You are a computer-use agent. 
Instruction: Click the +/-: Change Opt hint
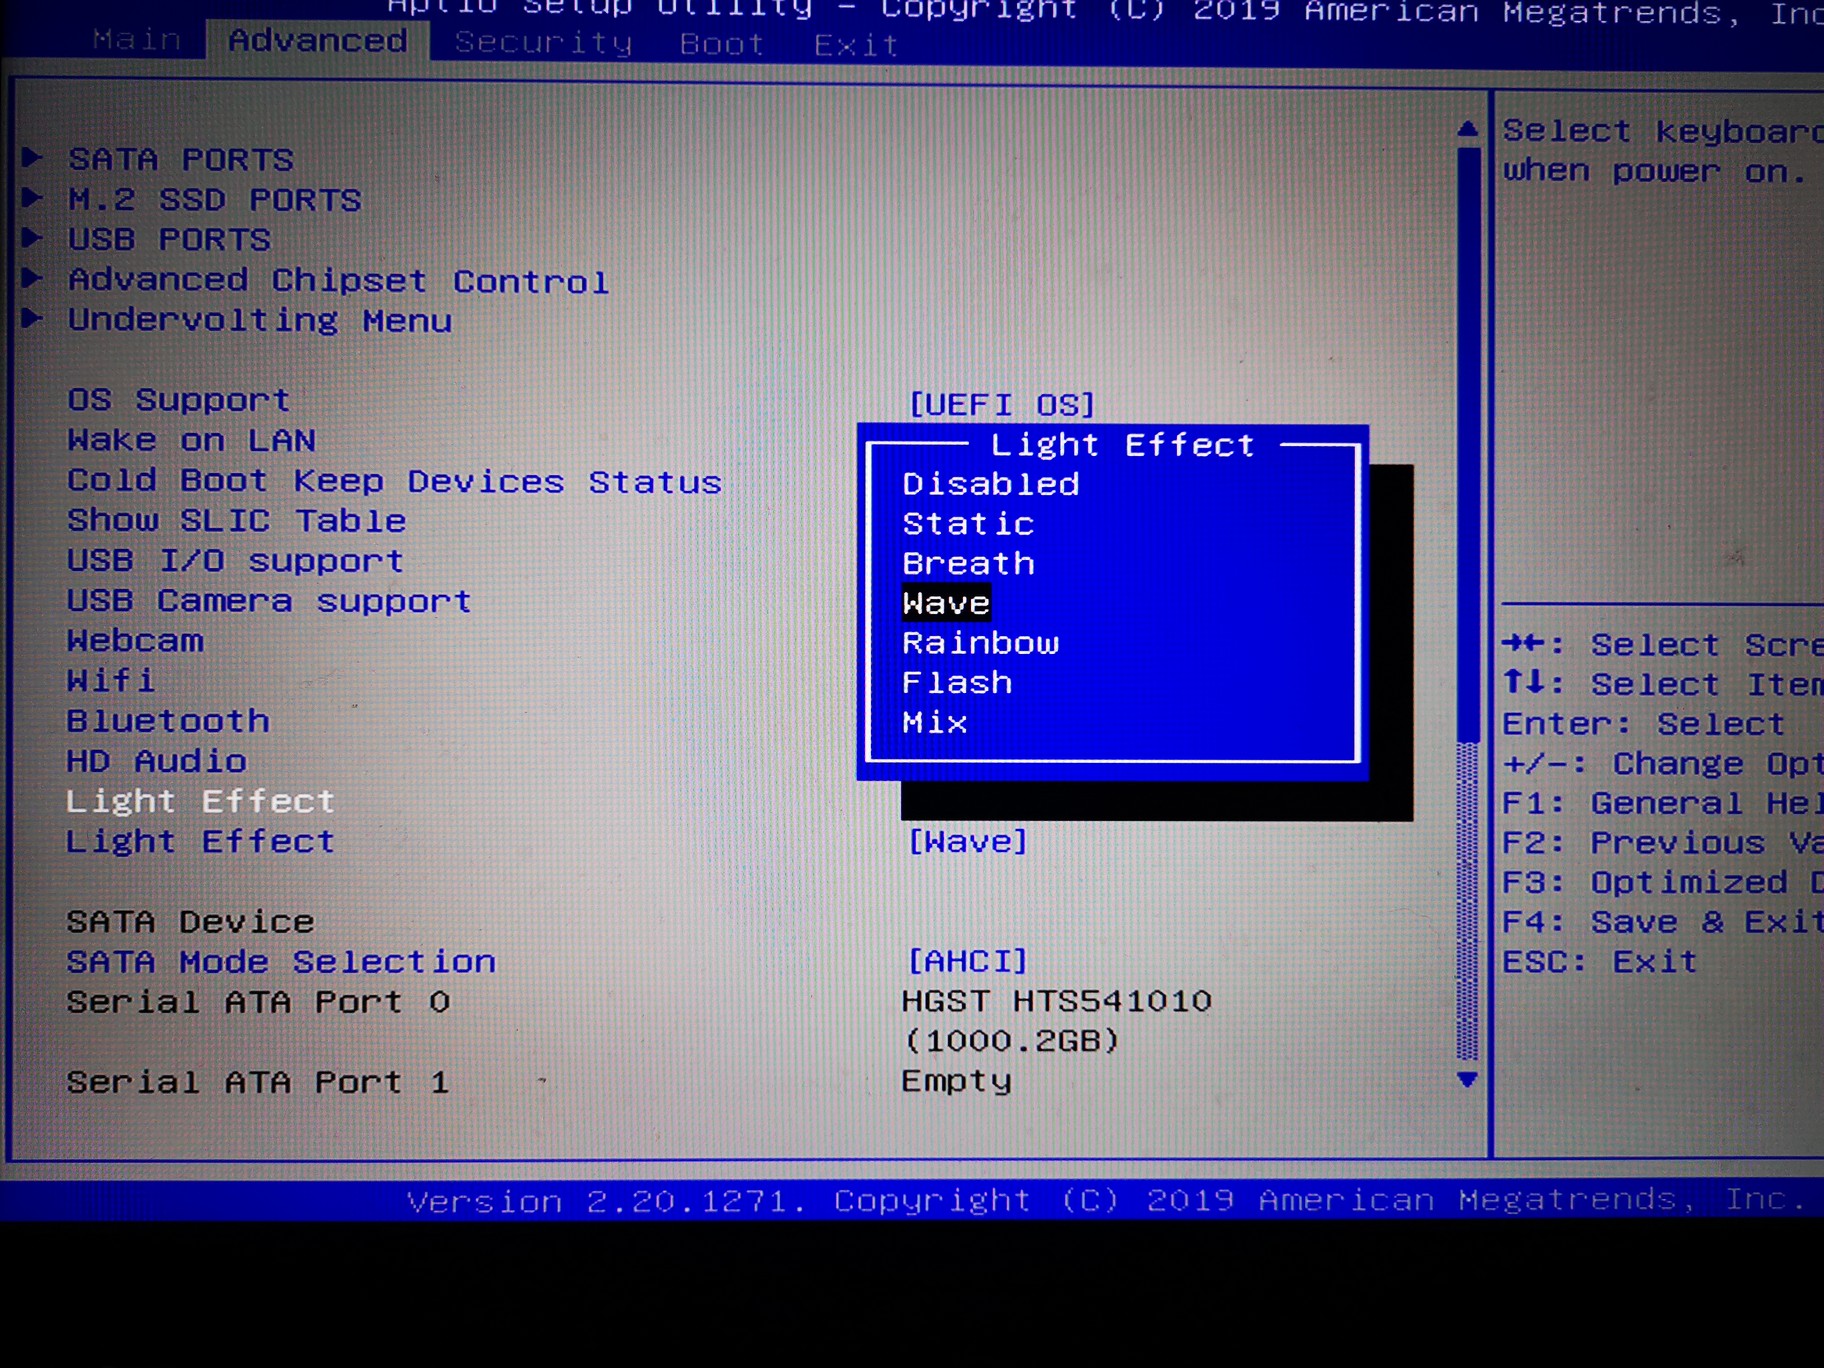click(1662, 764)
